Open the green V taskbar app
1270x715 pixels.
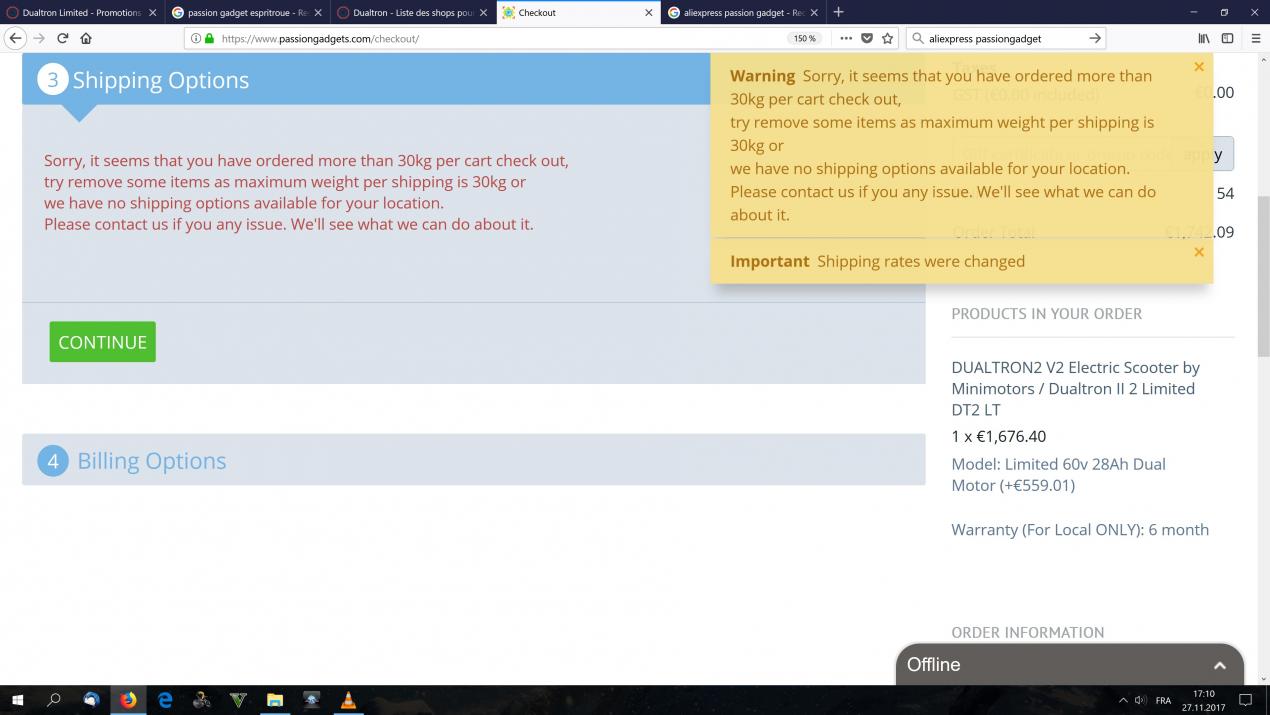click(x=238, y=700)
